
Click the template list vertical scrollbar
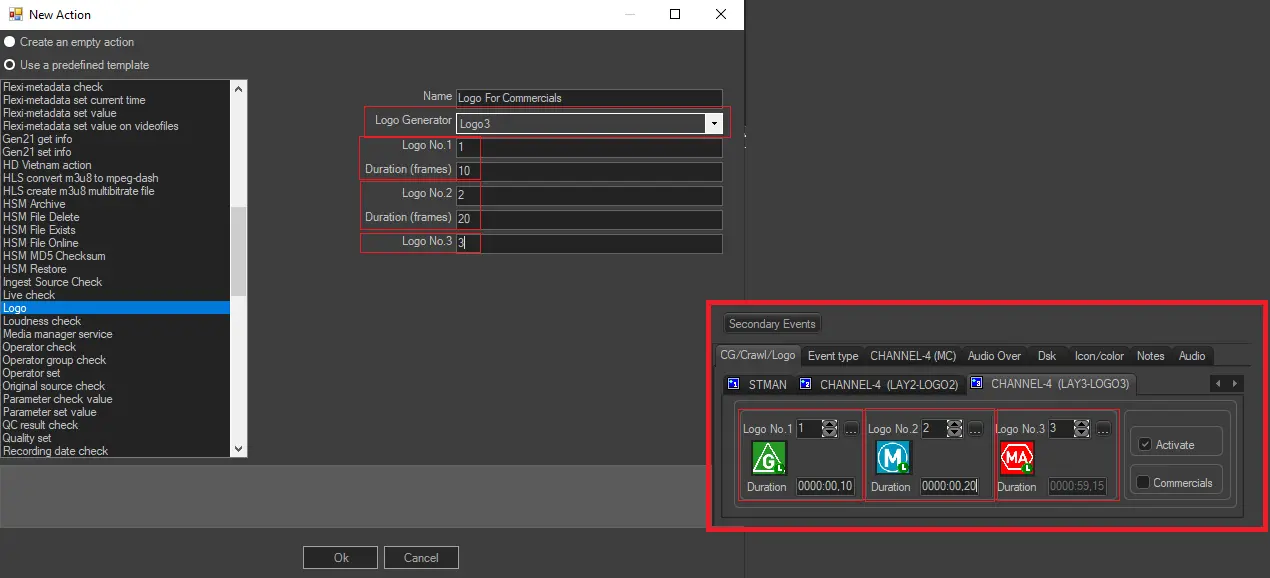(x=238, y=250)
